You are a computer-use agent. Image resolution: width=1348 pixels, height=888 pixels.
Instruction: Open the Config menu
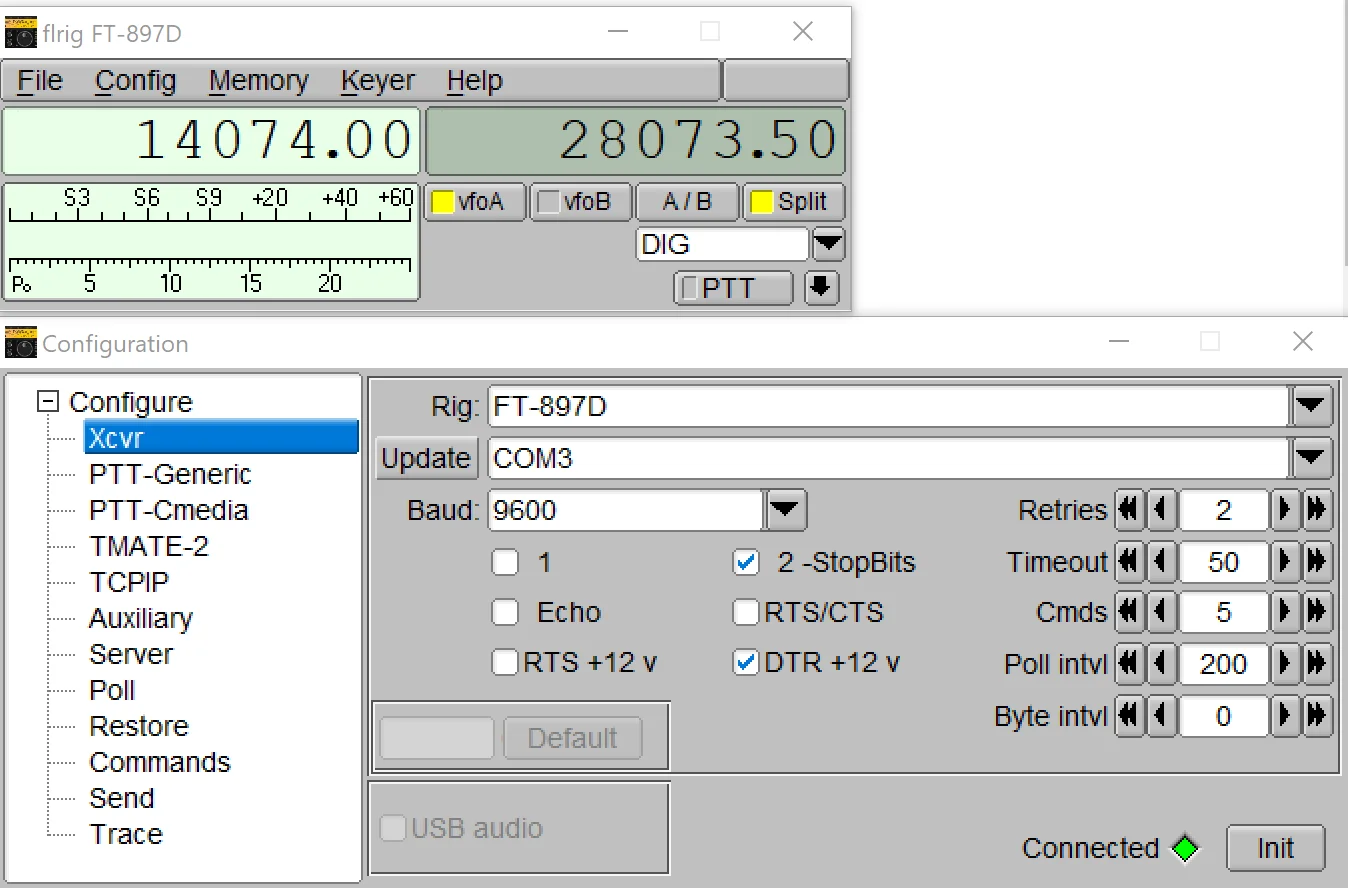[135, 81]
